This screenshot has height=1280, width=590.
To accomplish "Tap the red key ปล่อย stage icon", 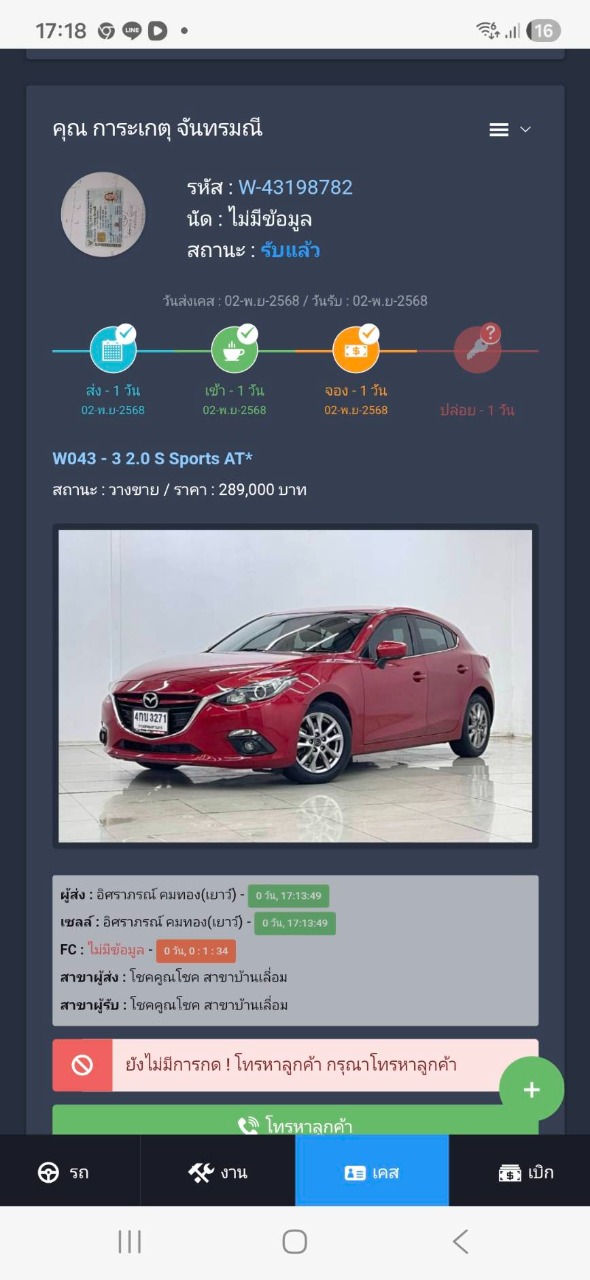I will (477, 350).
